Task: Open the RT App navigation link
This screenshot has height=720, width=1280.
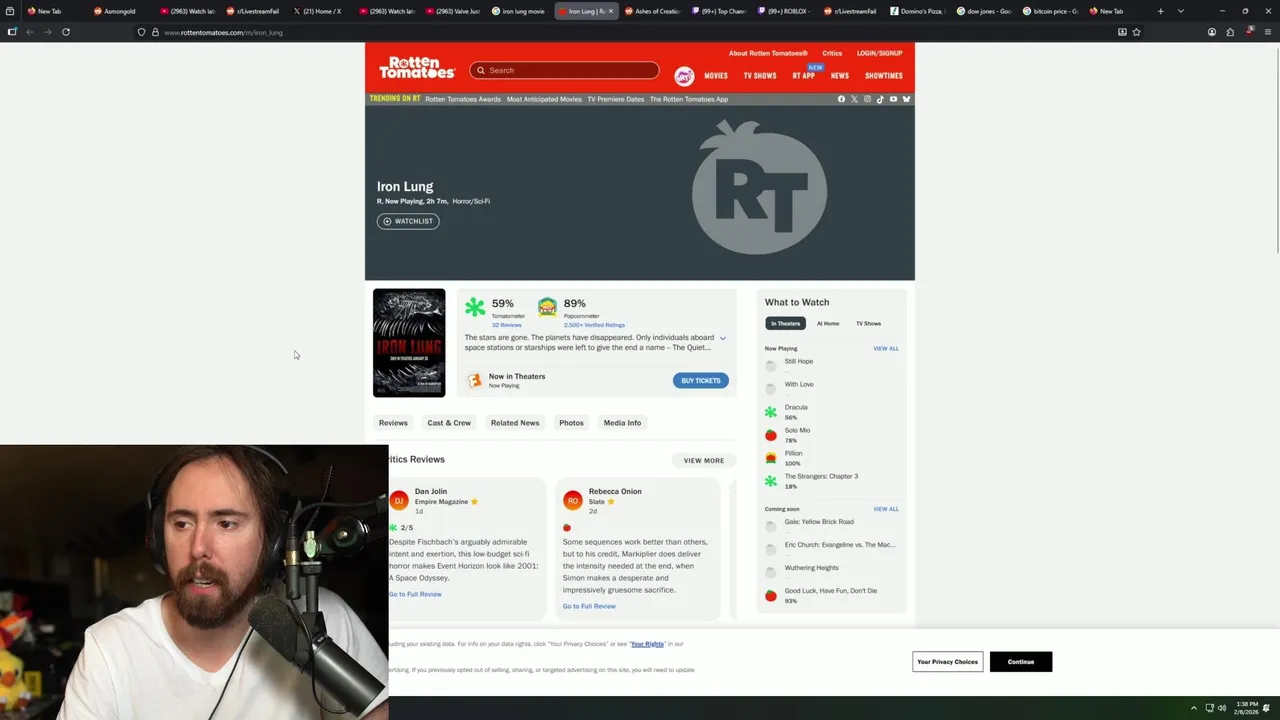Action: 804,76
